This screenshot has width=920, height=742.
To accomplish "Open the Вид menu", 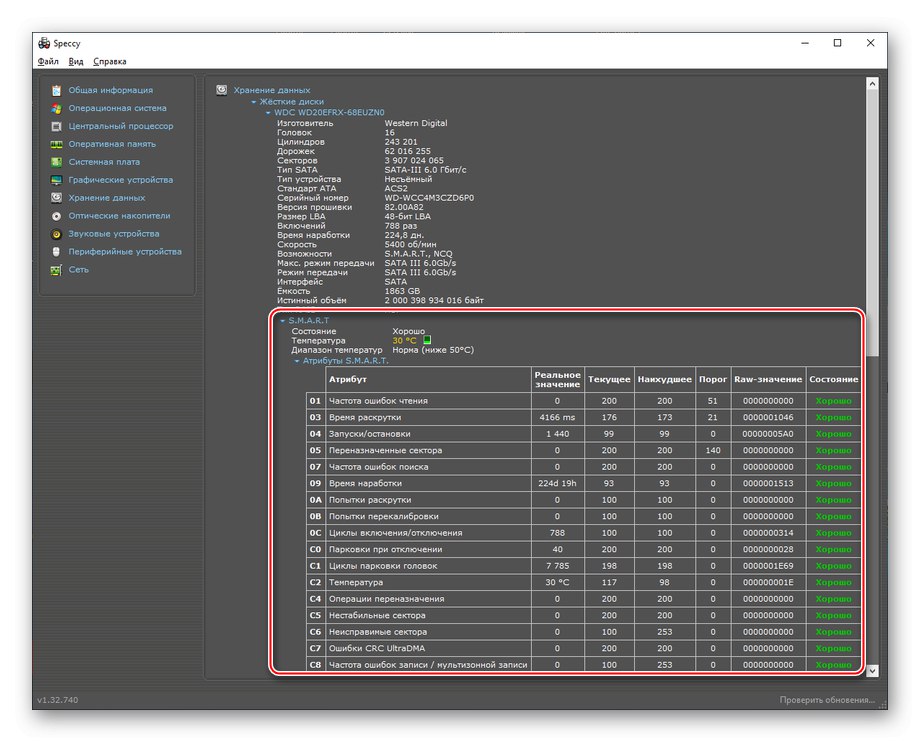I will pyautogui.click(x=76, y=61).
